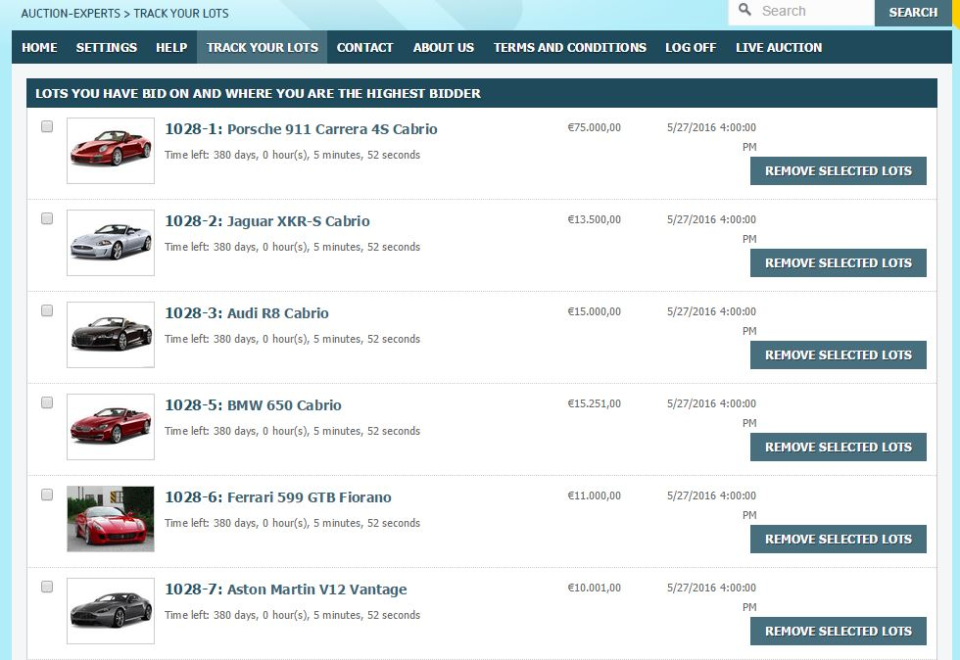Click the €15.251,00 price value
960x660 pixels.
(x=594, y=403)
